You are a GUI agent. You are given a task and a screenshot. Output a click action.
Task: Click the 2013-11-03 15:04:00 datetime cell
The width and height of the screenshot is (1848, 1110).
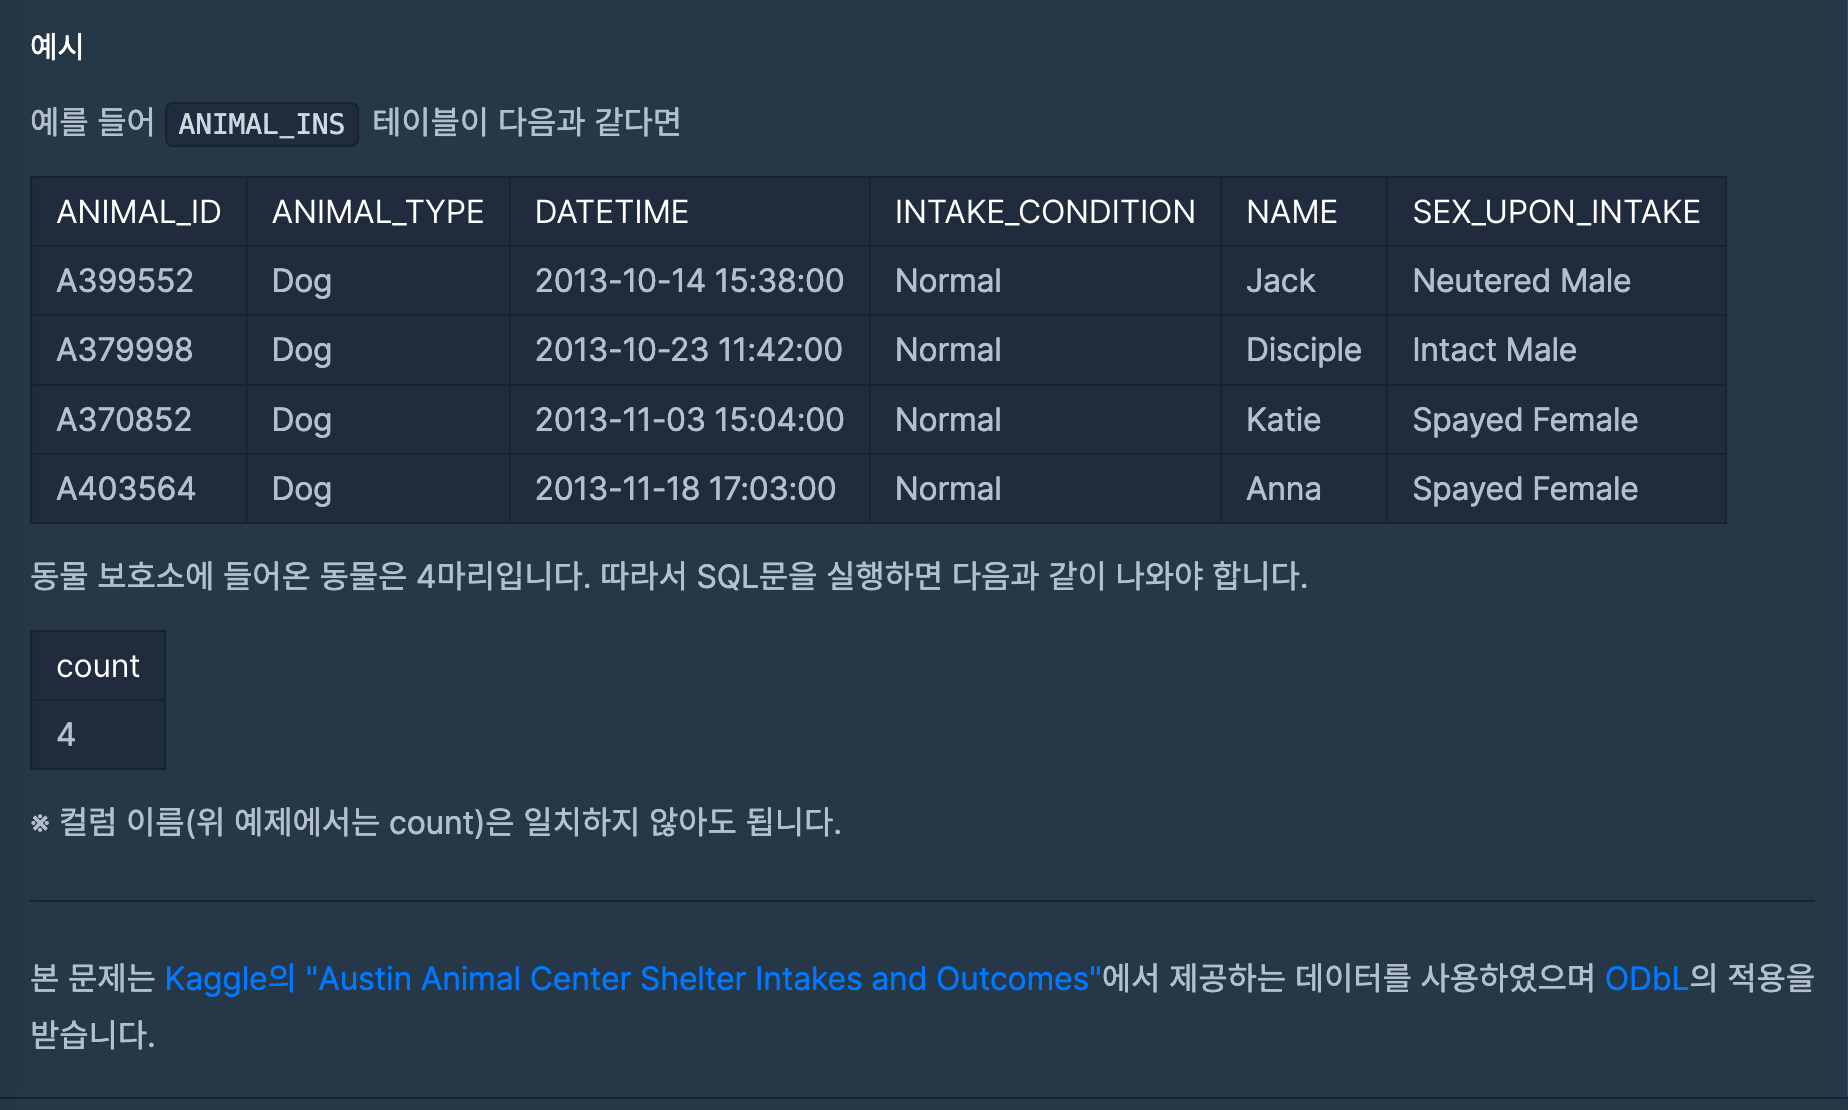point(689,420)
